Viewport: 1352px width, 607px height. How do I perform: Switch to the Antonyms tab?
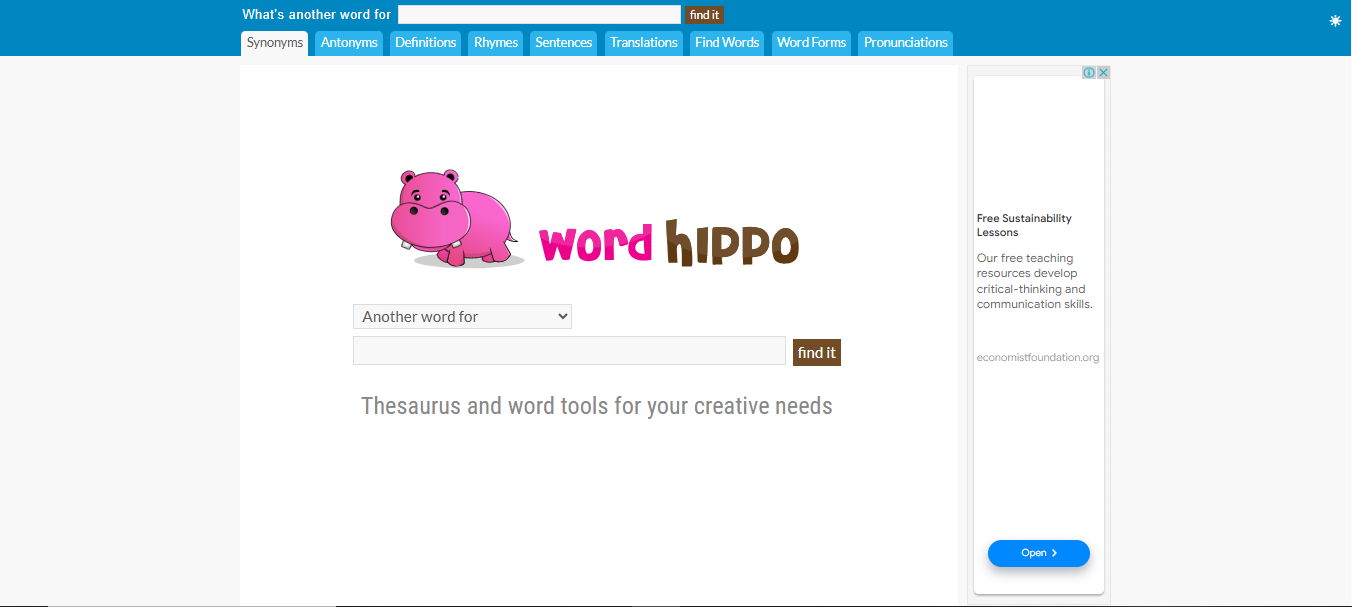349,43
